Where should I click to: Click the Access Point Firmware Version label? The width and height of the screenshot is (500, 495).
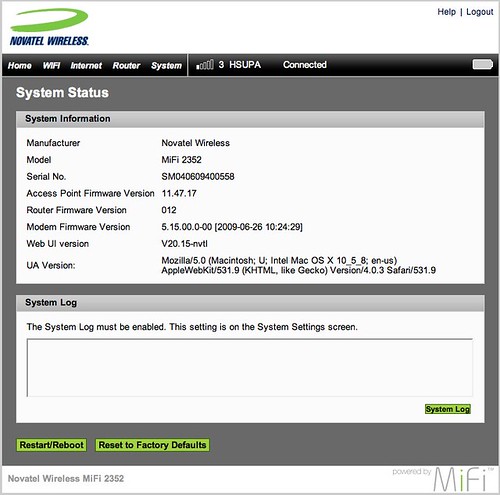click(x=90, y=193)
